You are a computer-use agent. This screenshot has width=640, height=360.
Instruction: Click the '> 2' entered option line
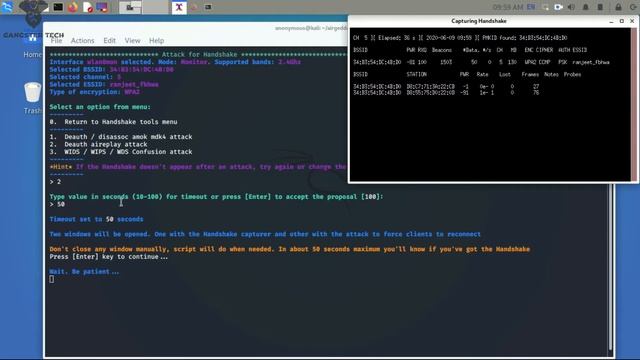(55, 182)
